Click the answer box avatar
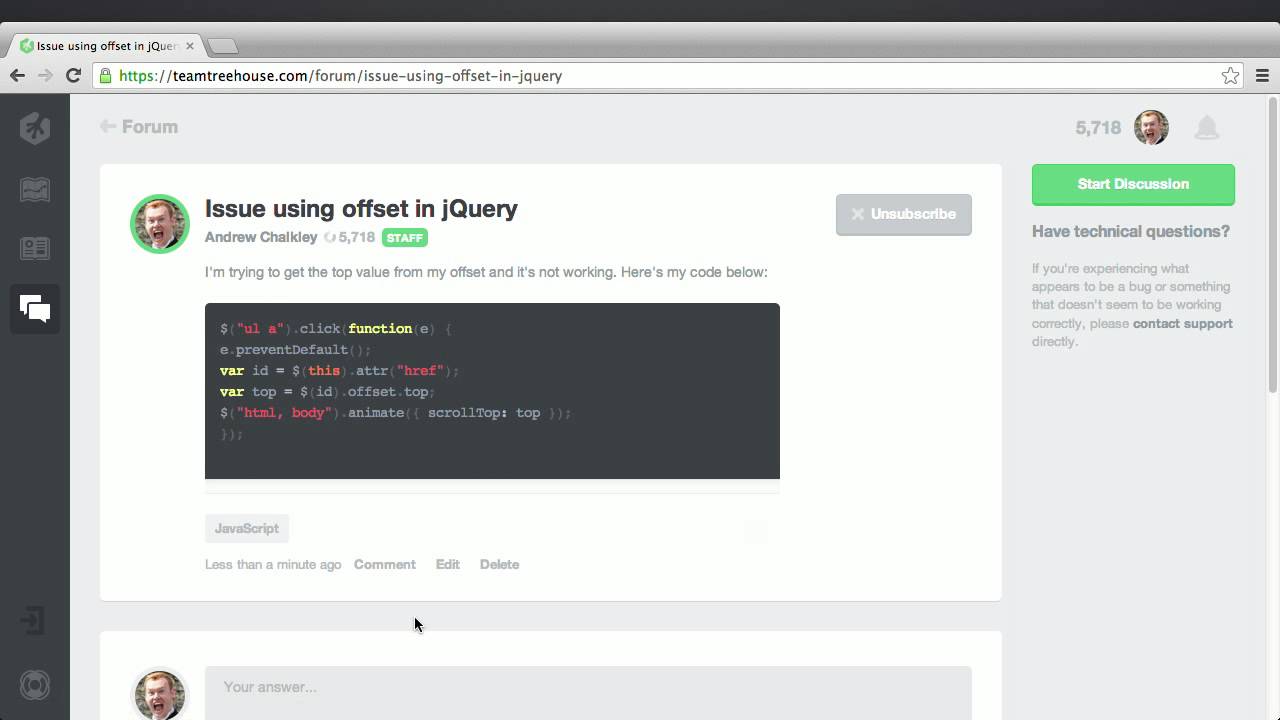Image resolution: width=1280 pixels, height=720 pixels. [x=160, y=694]
